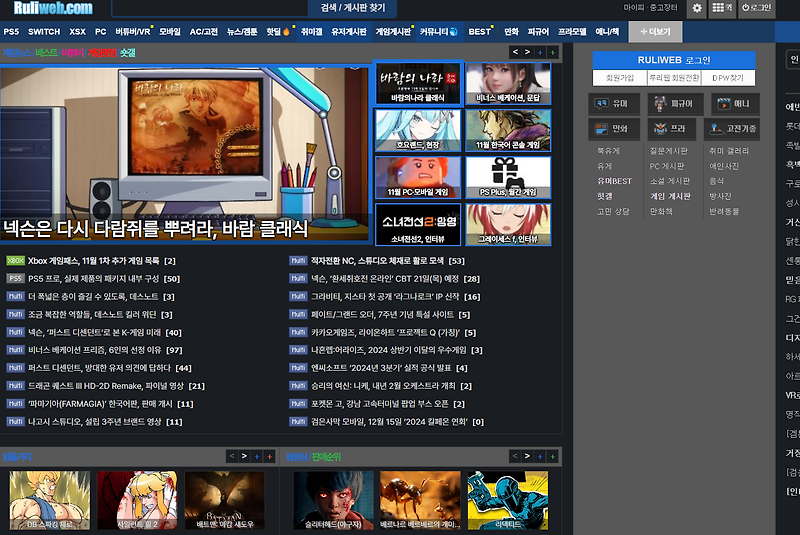Open the 고전게임 shortcut icon in sidebar

click(732, 129)
